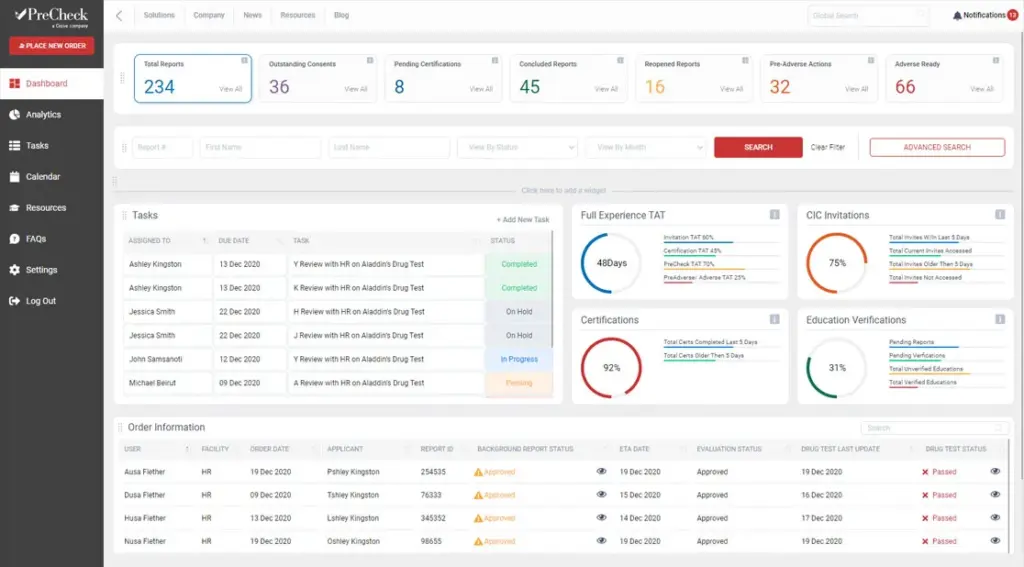View drug test details for Nusa Flether
1024x567 pixels.
(x=995, y=541)
